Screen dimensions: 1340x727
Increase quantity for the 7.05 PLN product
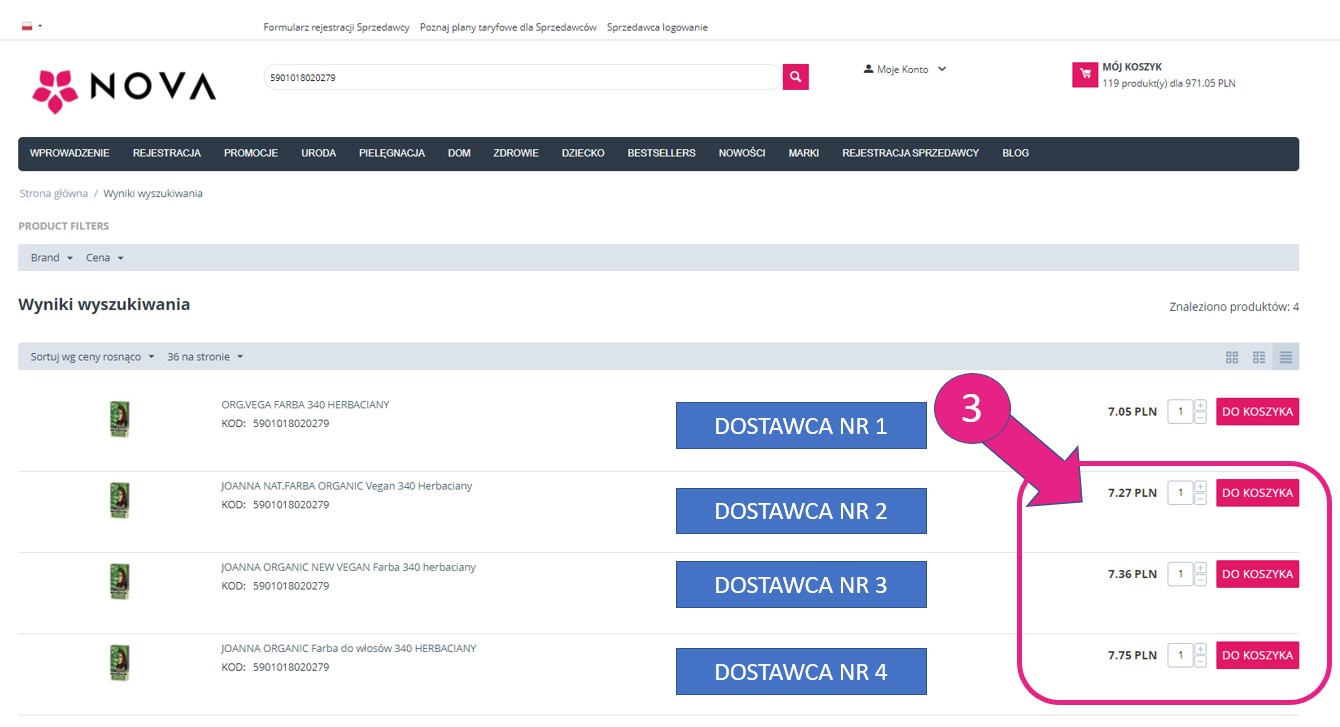[x=1200, y=406]
